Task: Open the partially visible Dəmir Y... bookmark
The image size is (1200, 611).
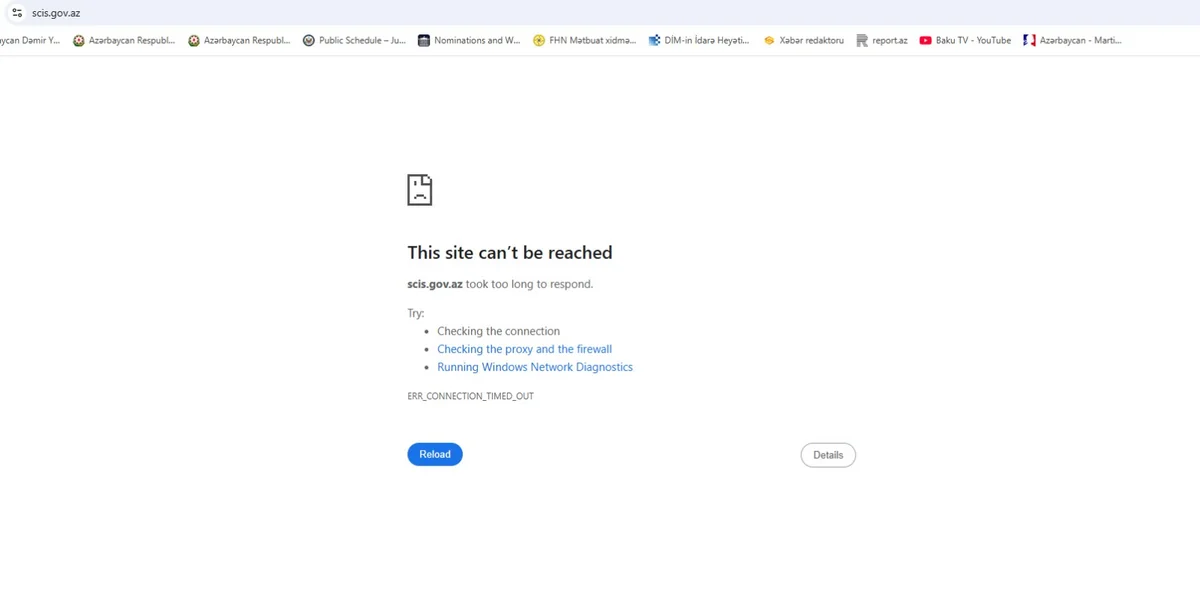Action: click(30, 41)
